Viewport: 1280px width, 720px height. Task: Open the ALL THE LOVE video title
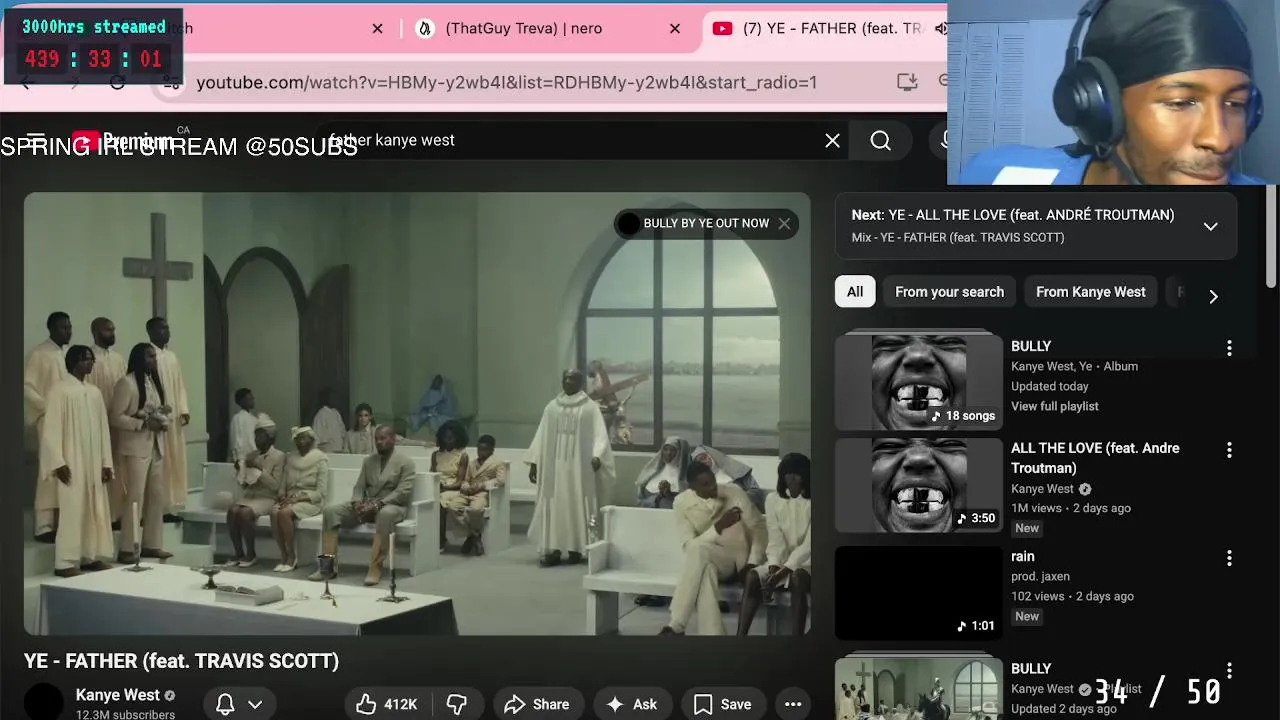pyautogui.click(x=1095, y=458)
